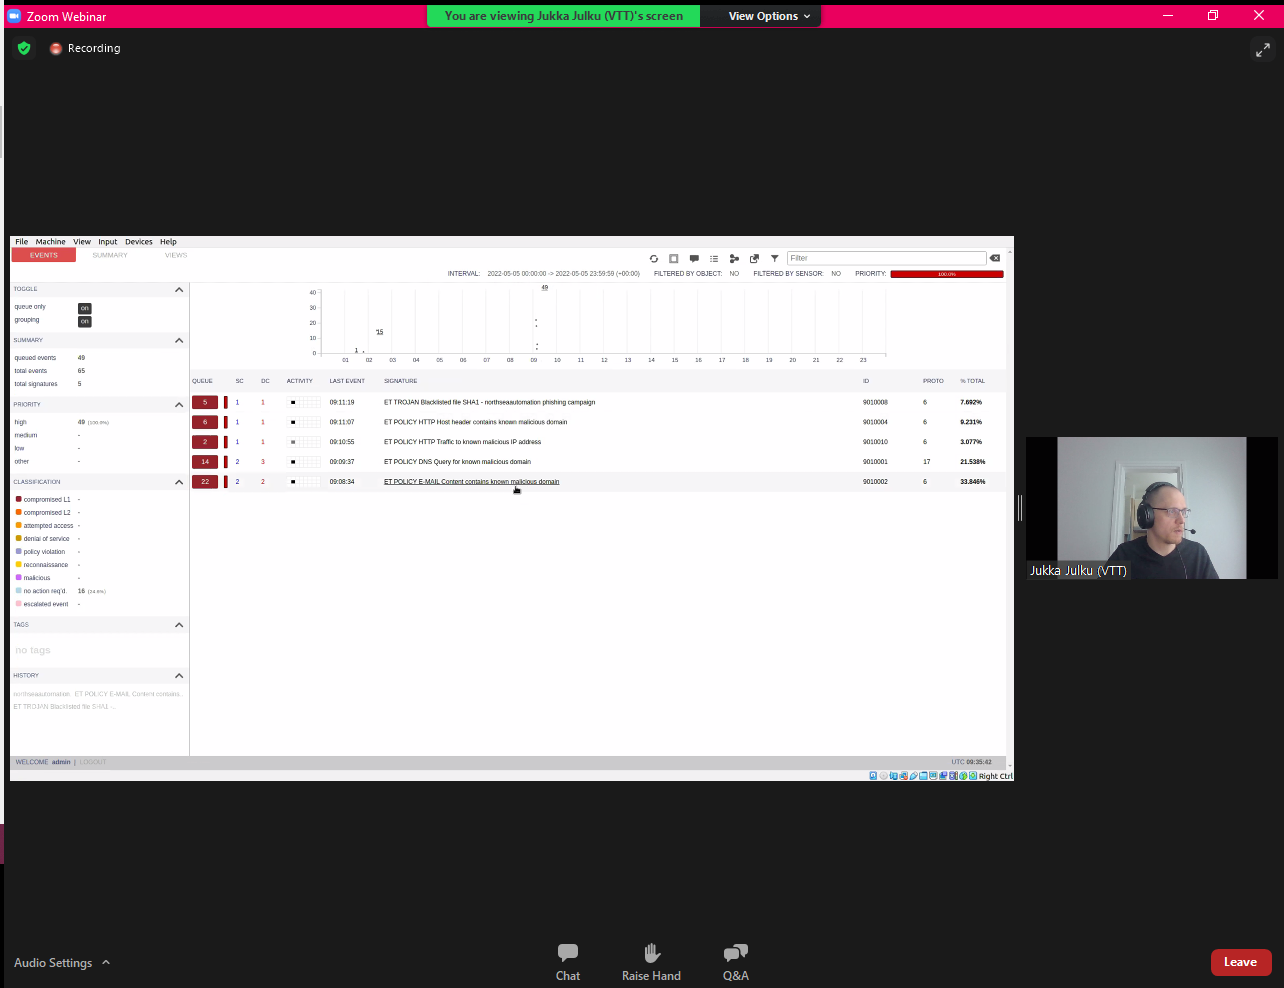1284x988 pixels.
Task: Click the refresh icon in the Squert toolbar
Action: [x=654, y=258]
